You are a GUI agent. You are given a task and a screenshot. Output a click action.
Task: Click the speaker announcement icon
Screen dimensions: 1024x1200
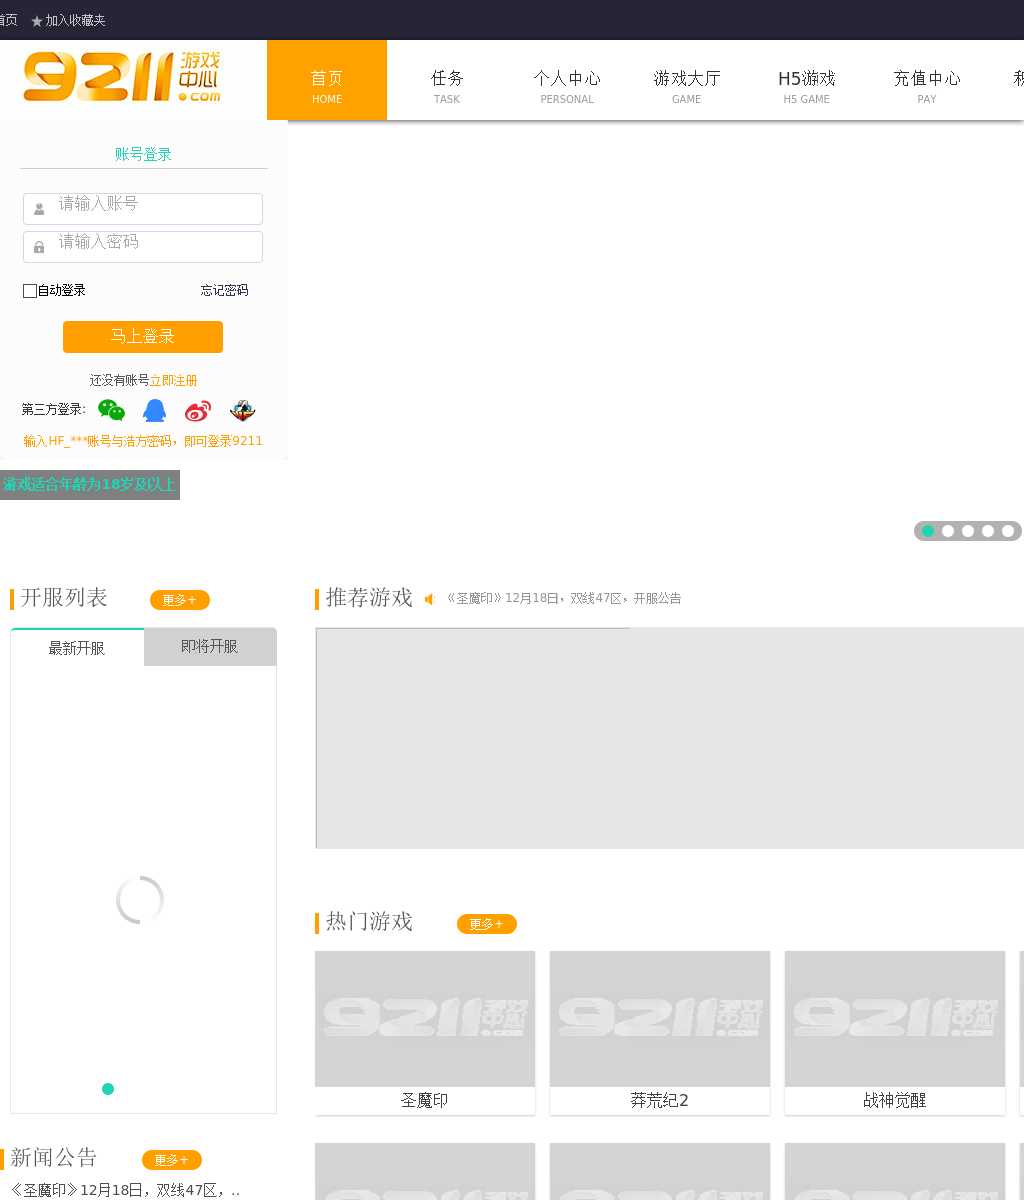coord(430,599)
